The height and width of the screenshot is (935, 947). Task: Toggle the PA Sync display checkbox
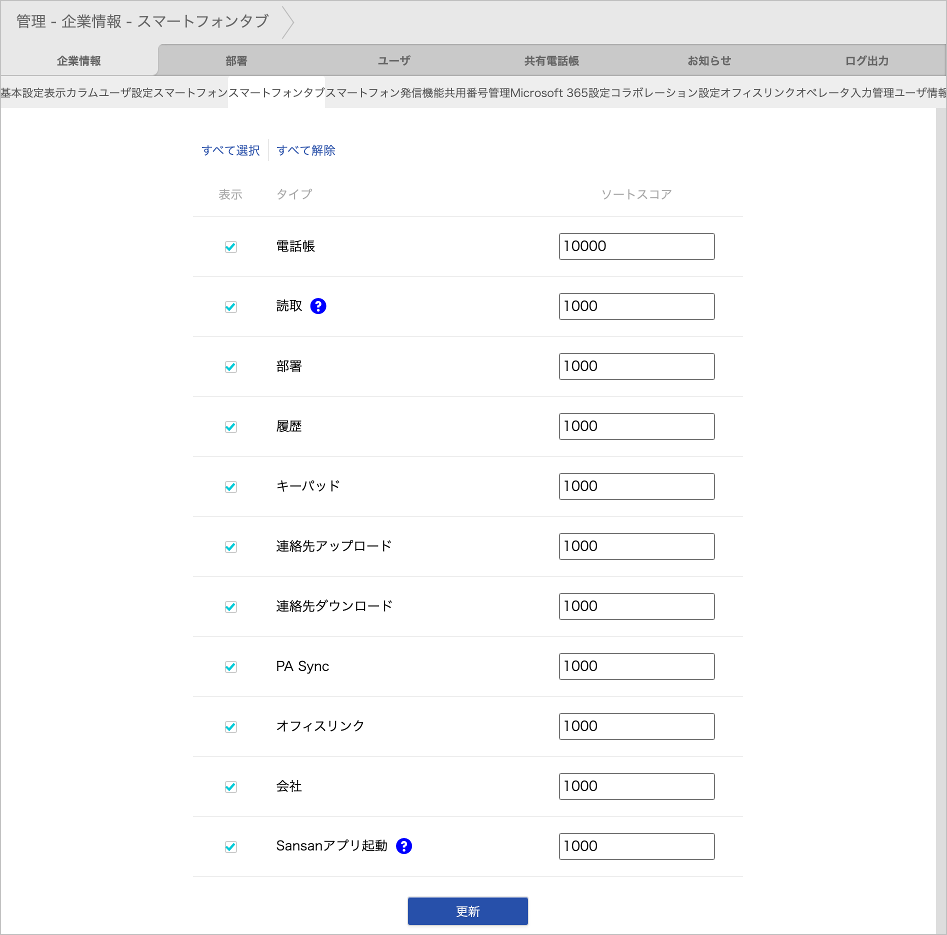pos(231,667)
